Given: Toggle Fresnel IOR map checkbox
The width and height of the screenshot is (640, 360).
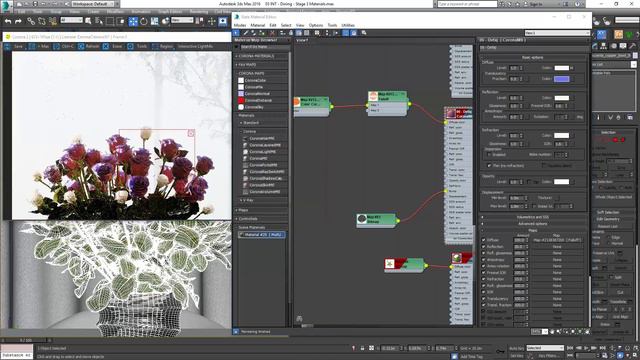Looking at the screenshot, I should click(x=483, y=273).
